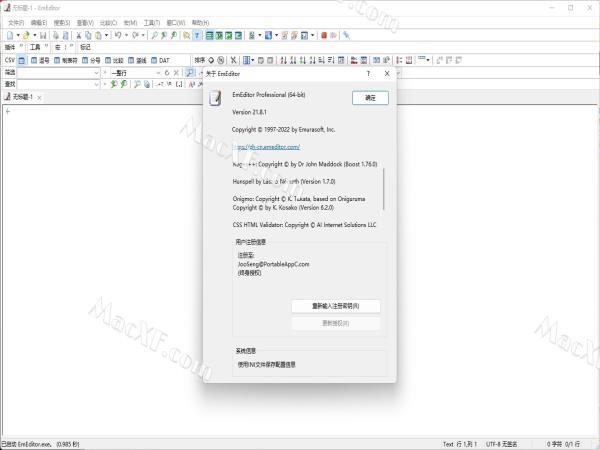Click the EmEditor app icon in the About dialog
This screenshot has width=600, height=450.
pos(215,98)
